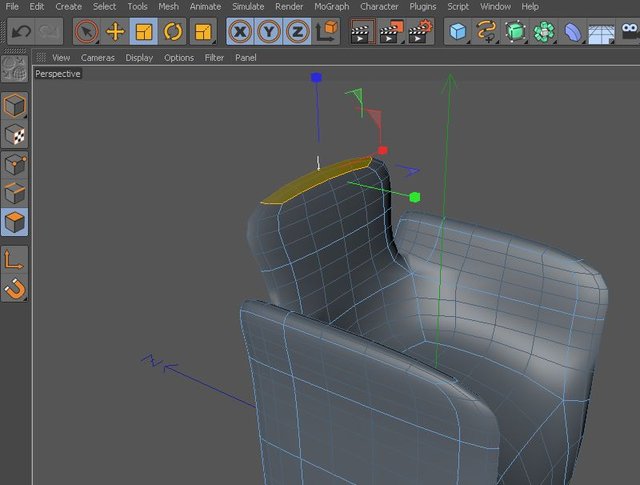The width and height of the screenshot is (640, 485).
Task: Open the MoGraph menu
Action: [x=331, y=7]
